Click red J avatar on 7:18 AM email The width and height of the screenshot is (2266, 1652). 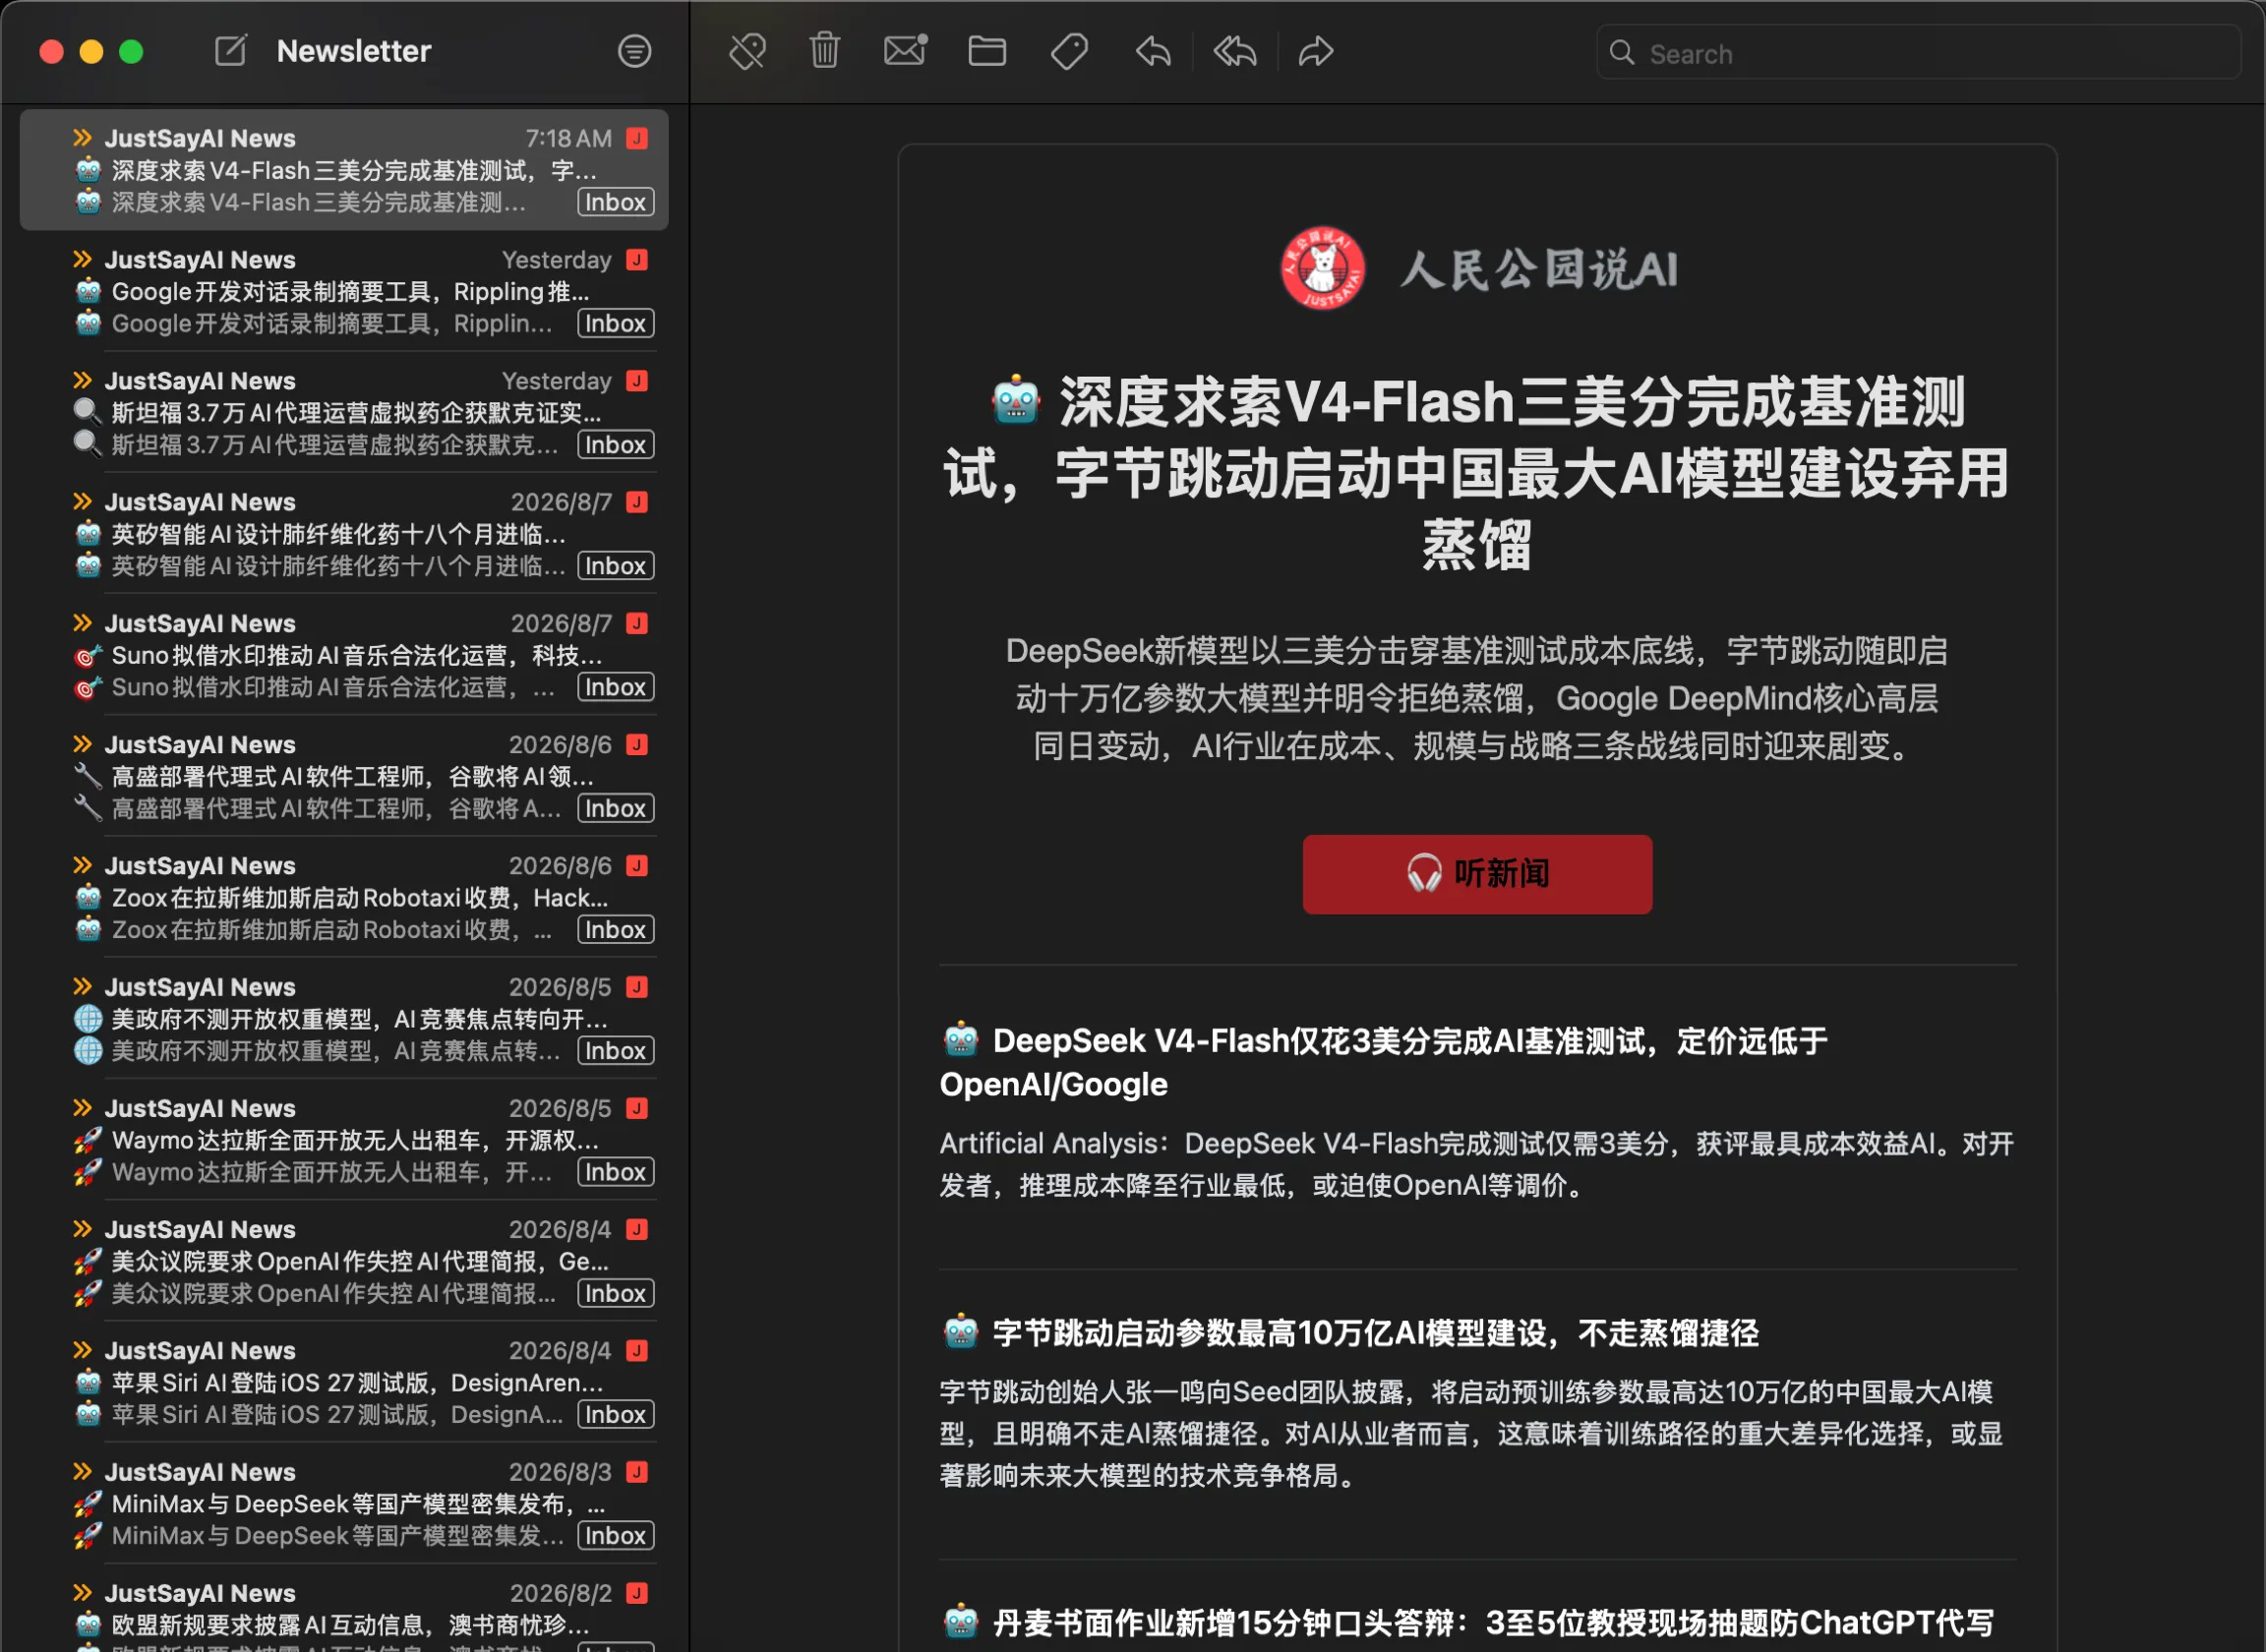click(x=637, y=138)
